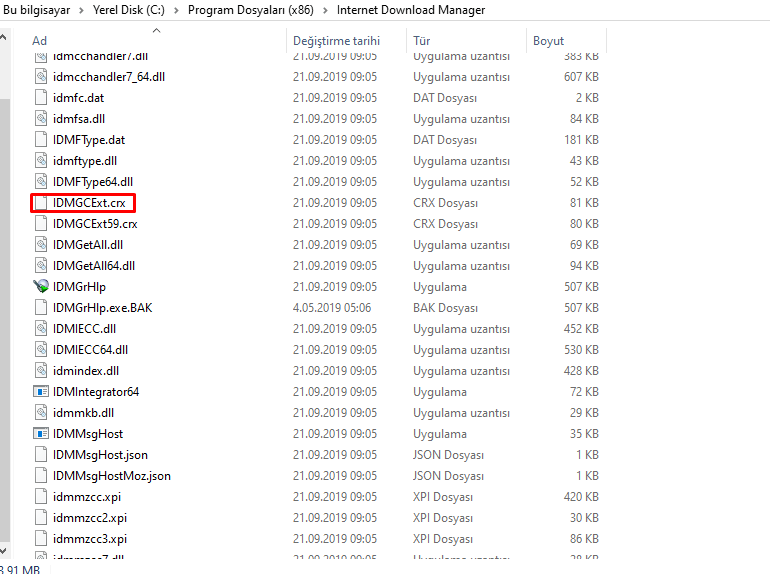This screenshot has height=574, width=770.
Task: Click the scrollbar down arrow
Action: 4,550
